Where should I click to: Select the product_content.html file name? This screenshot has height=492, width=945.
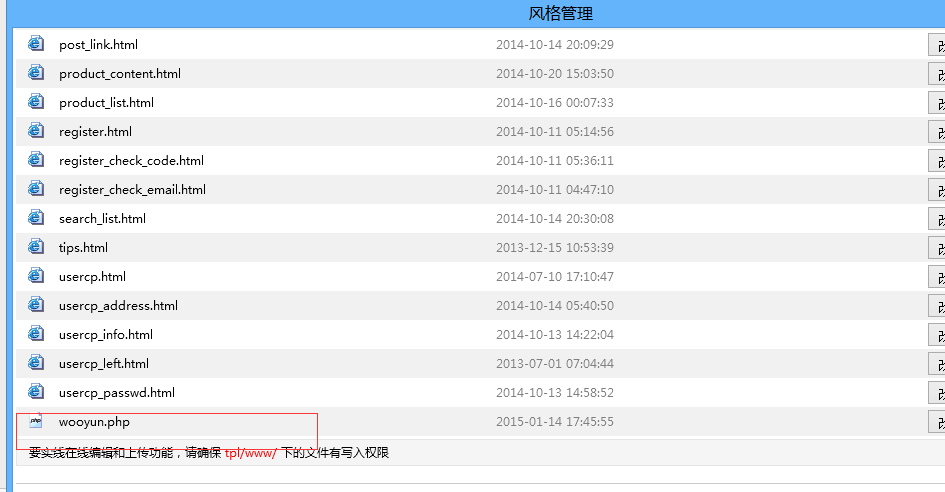[x=120, y=74]
